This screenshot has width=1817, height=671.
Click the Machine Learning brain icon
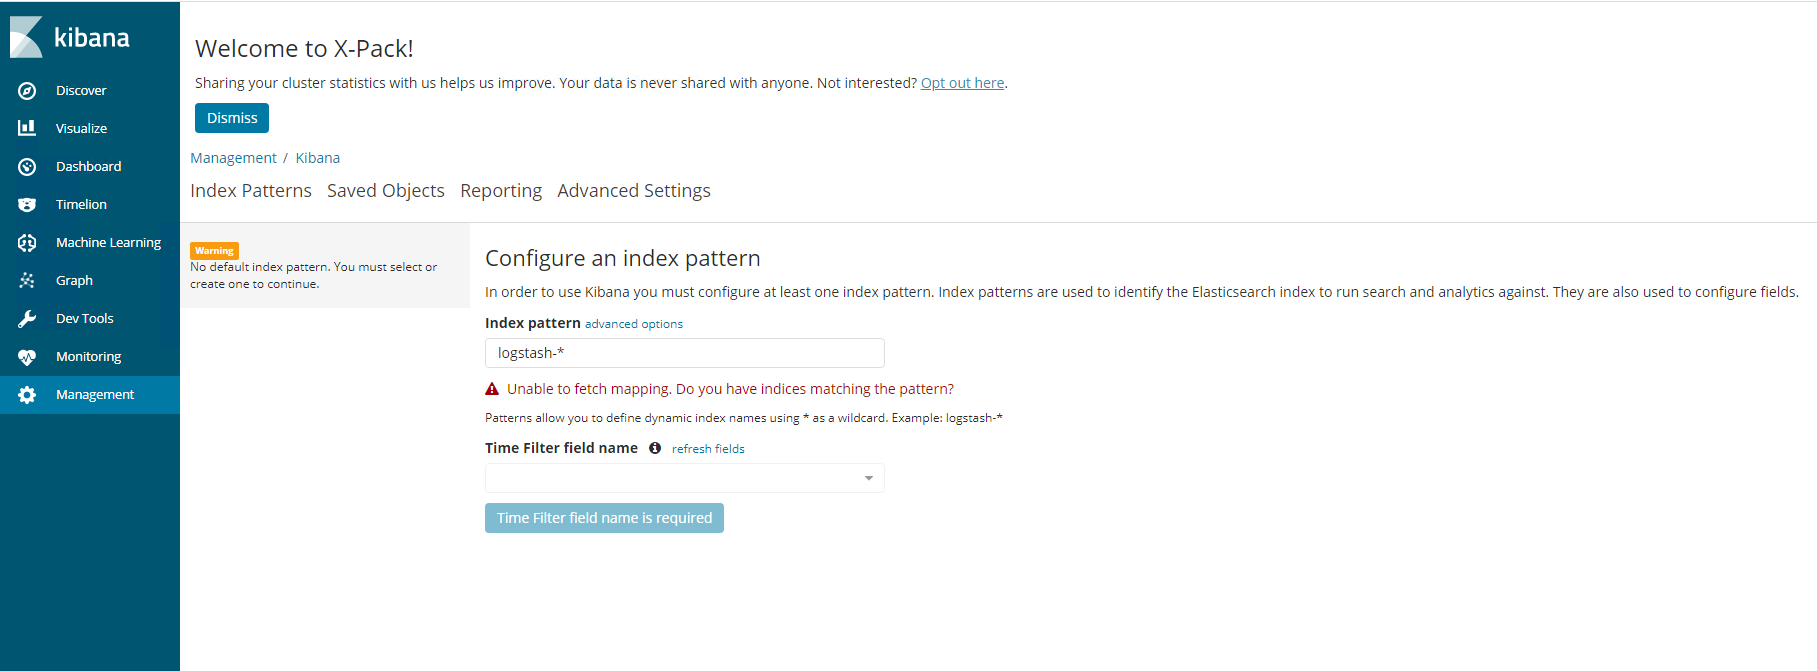[x=27, y=243]
